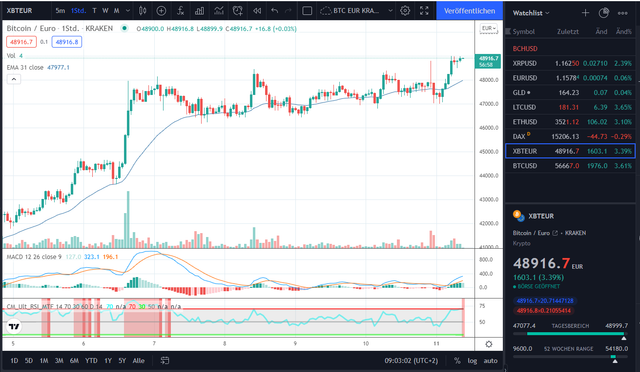Image resolution: width=640 pixels, height=372 pixels.
Task: Open the go to date icon
Action: point(164,361)
